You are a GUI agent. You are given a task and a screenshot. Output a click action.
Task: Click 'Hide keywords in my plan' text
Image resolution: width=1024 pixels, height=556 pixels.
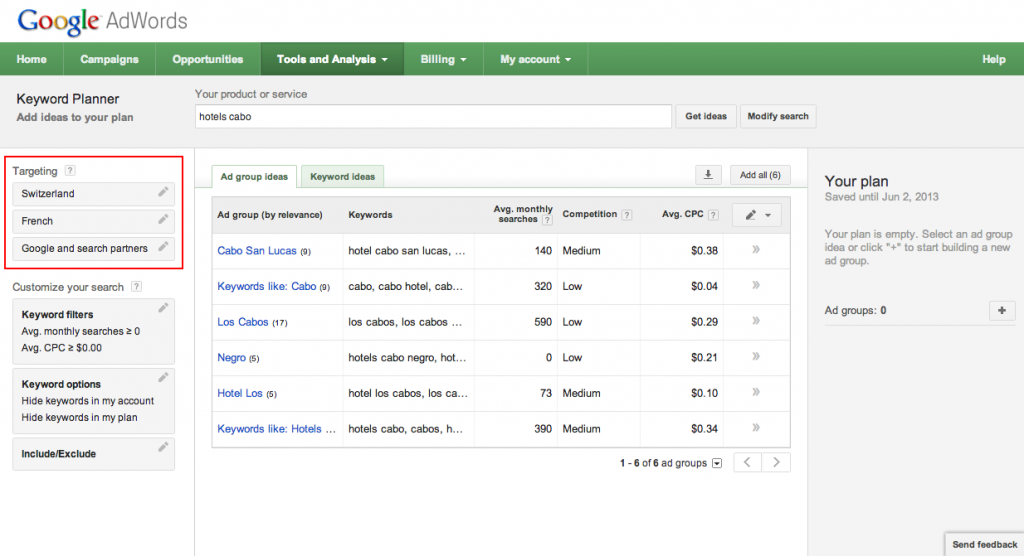pyautogui.click(x=79, y=417)
